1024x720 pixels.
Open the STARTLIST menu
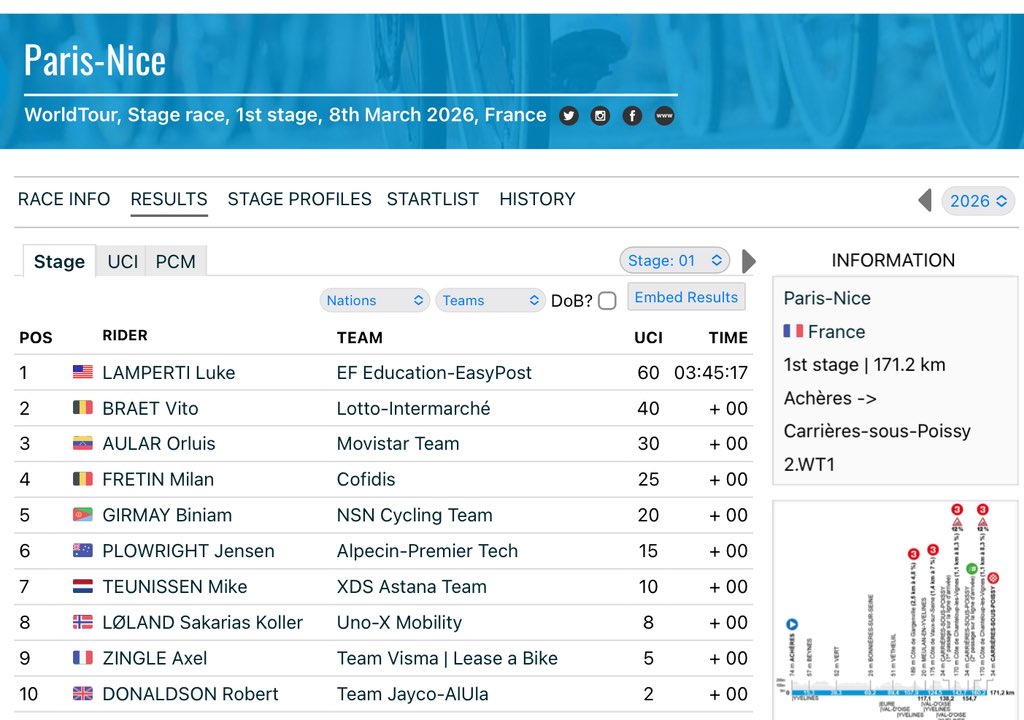433,199
